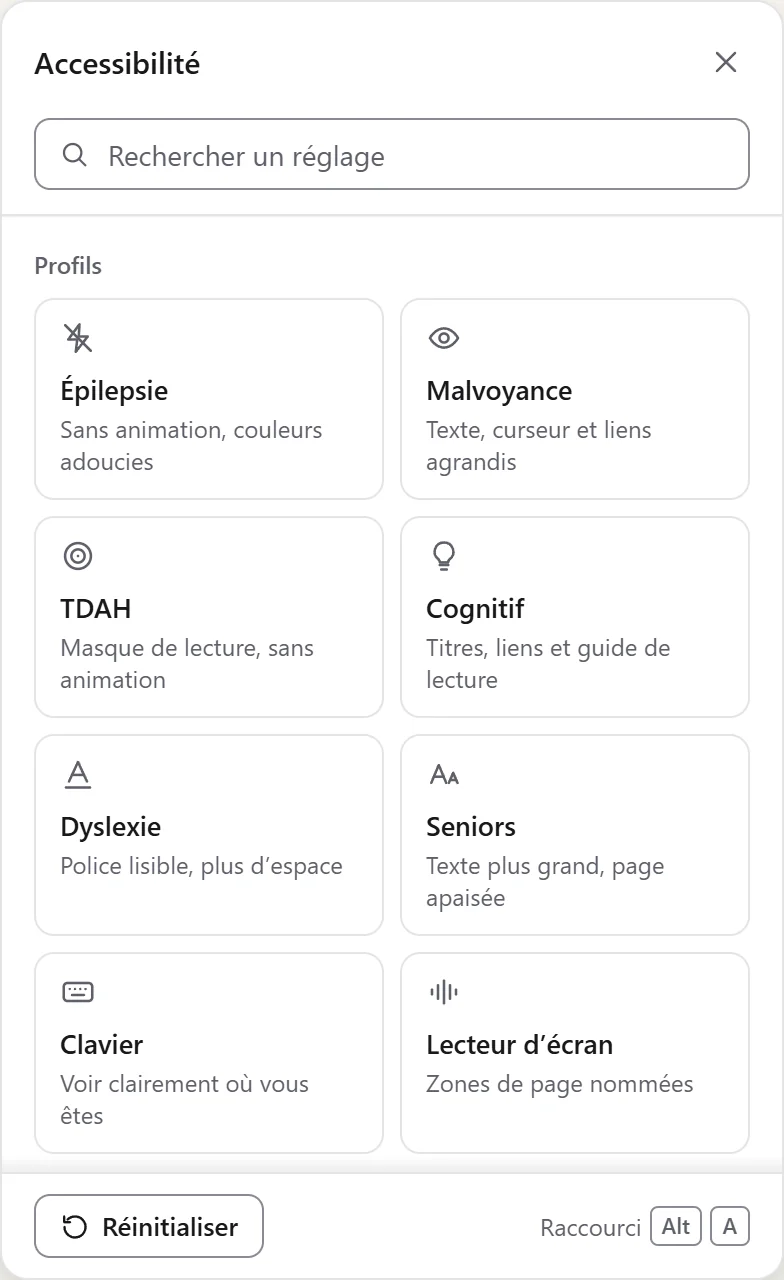Toggle the TDAH profile

(209, 617)
